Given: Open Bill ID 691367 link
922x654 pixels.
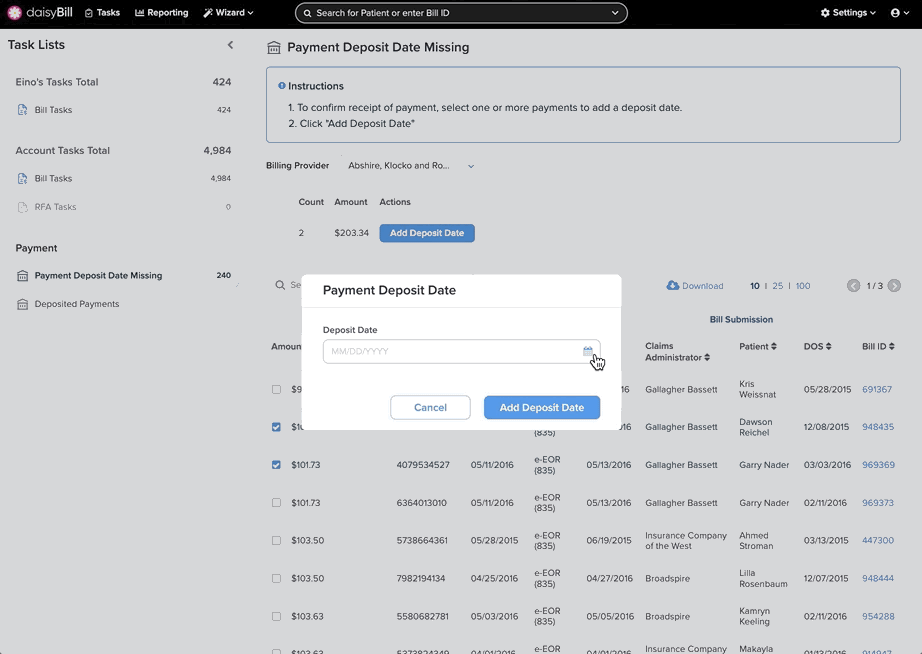Looking at the screenshot, I should [877, 389].
